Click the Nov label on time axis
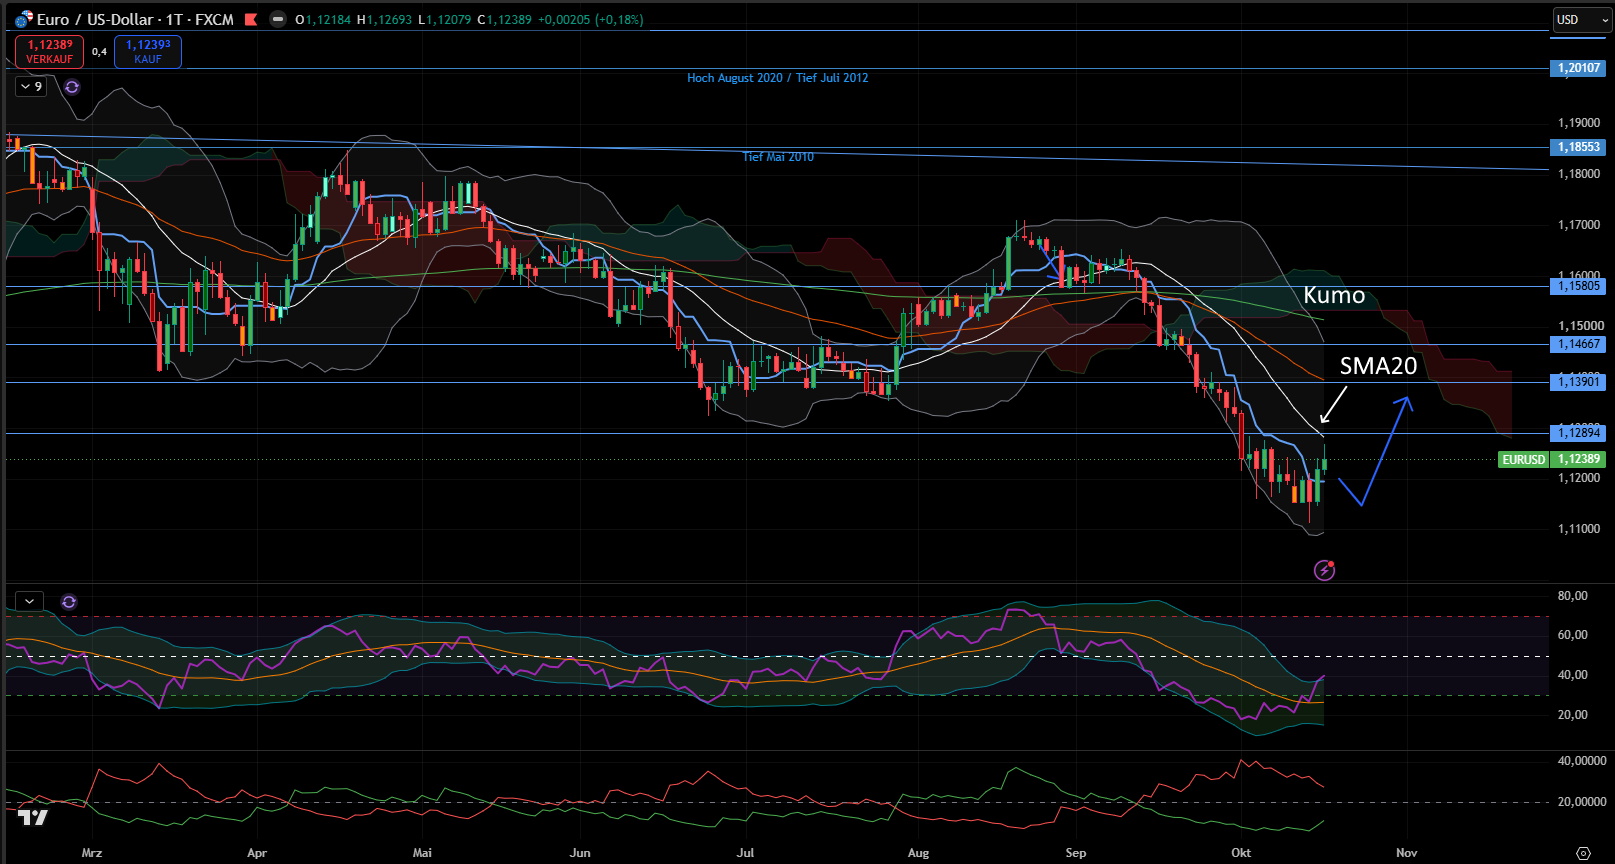 1407,853
